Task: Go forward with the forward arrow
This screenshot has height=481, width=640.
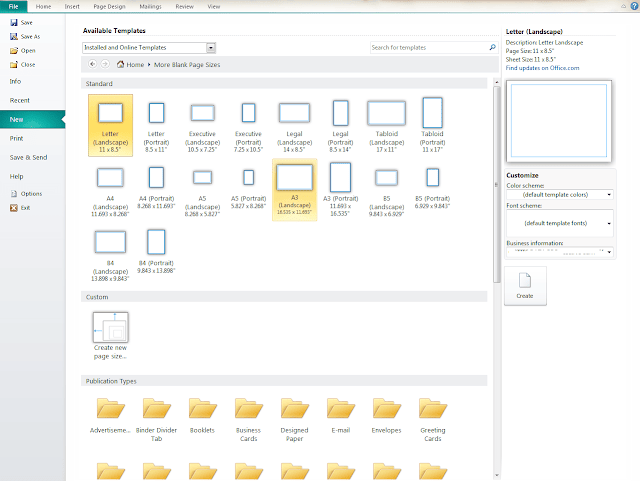Action: (105, 64)
